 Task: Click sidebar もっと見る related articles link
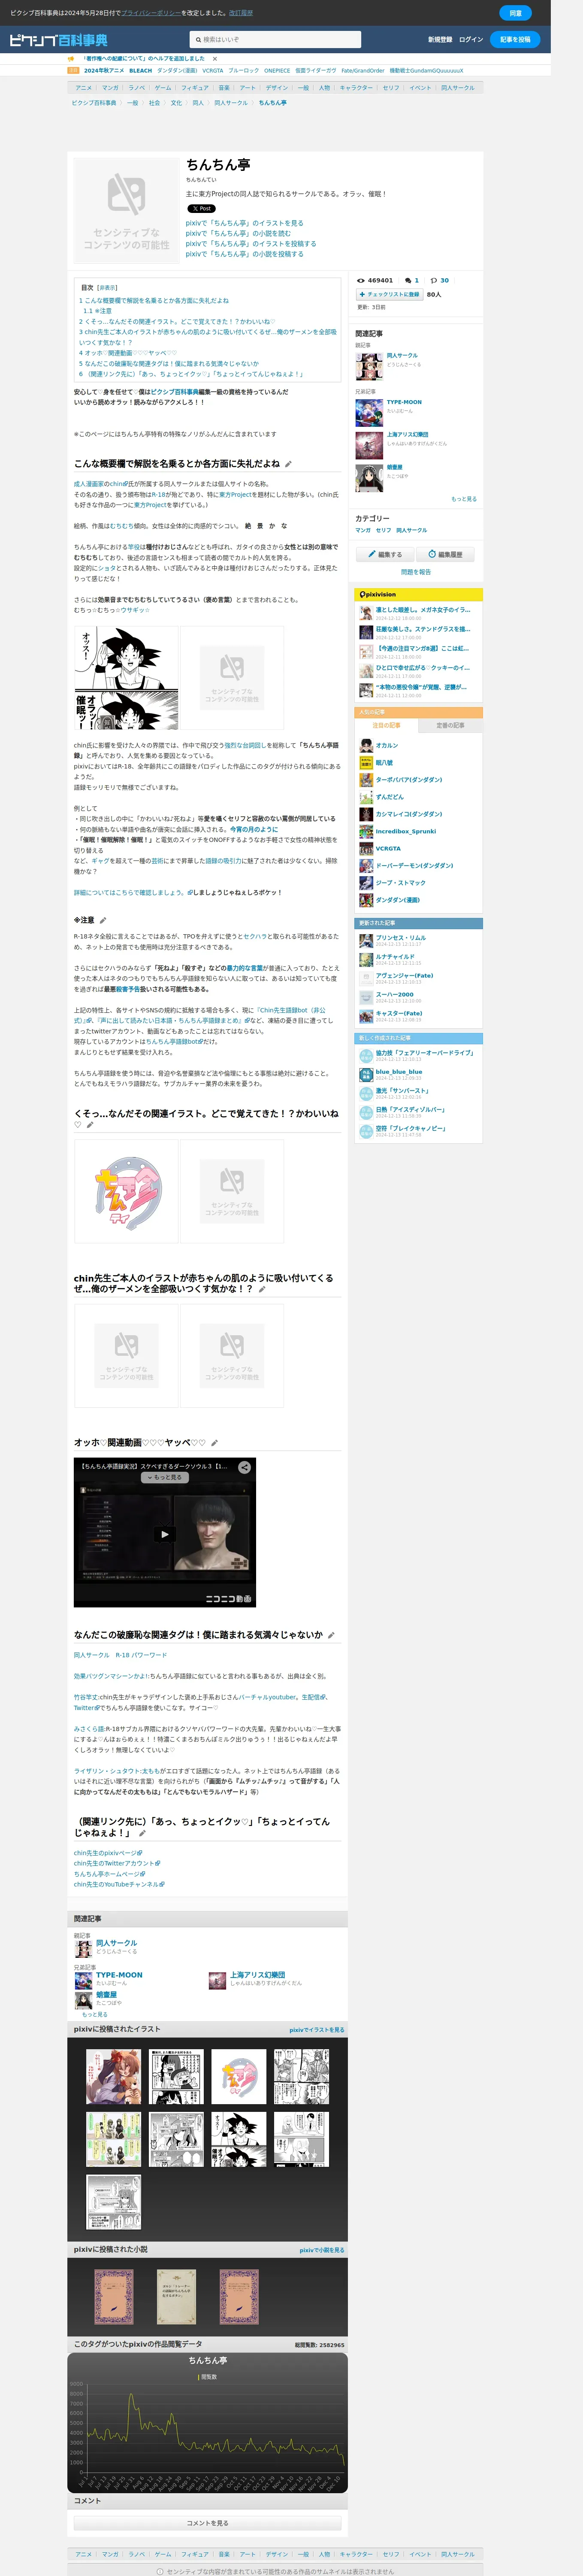coord(464,499)
